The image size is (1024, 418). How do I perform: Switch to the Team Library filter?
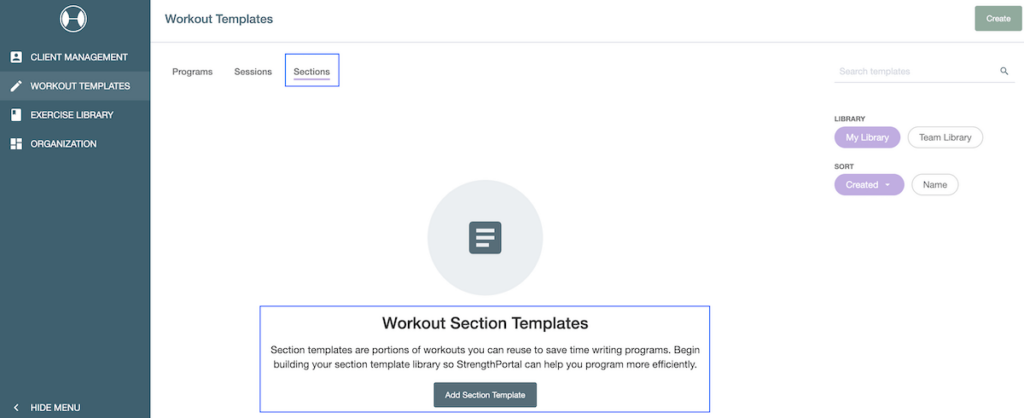click(945, 137)
